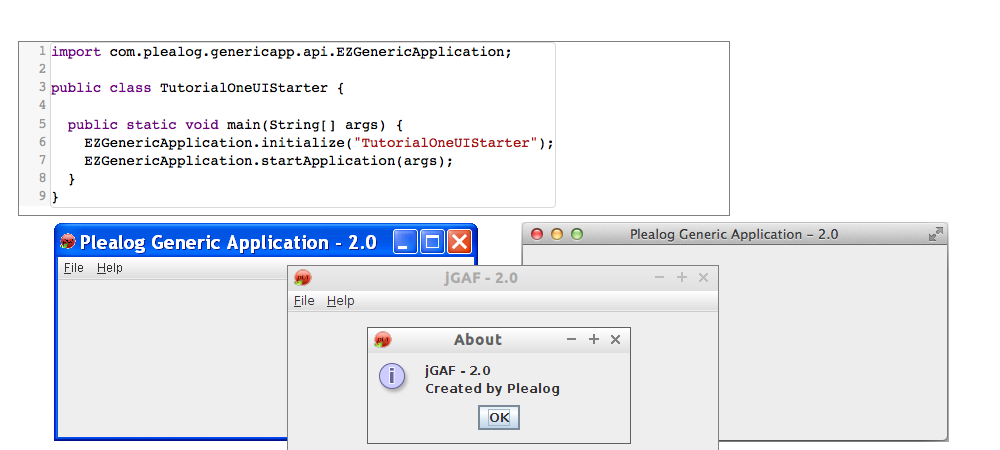
Task: Click the red app icon in About title bar
Action: [x=383, y=340]
